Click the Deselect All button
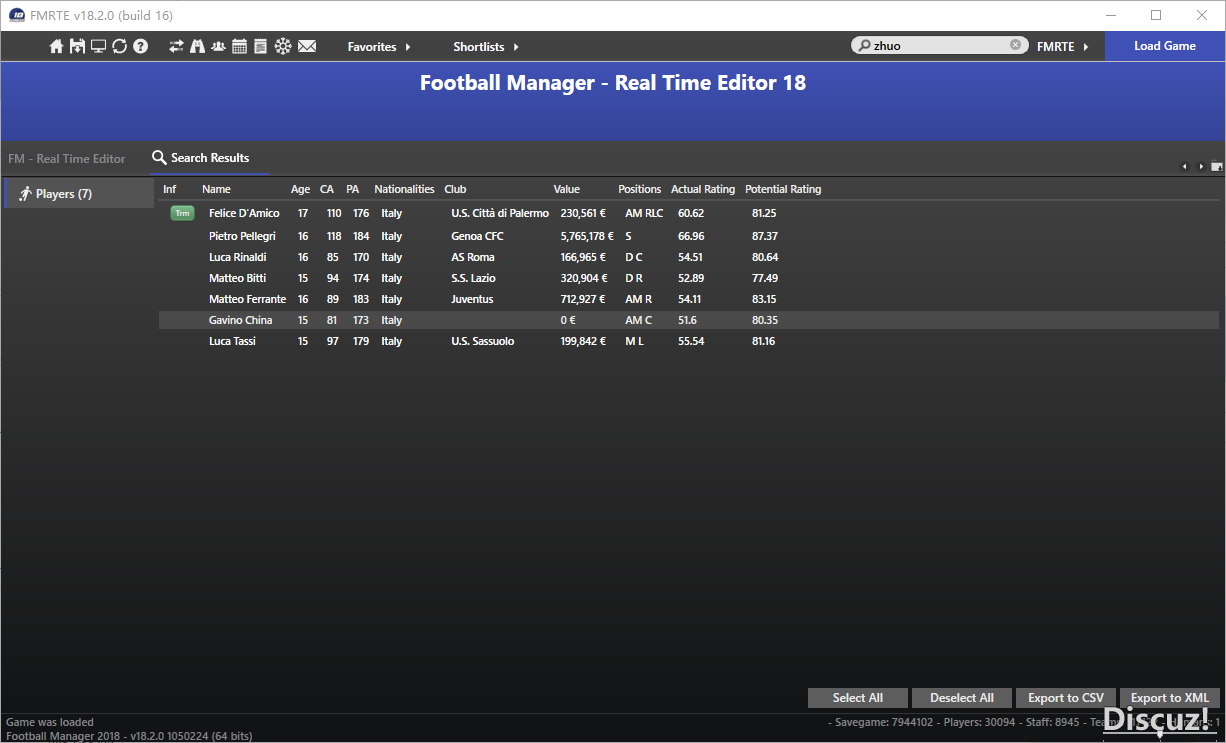This screenshot has height=743, width=1226. (962, 698)
